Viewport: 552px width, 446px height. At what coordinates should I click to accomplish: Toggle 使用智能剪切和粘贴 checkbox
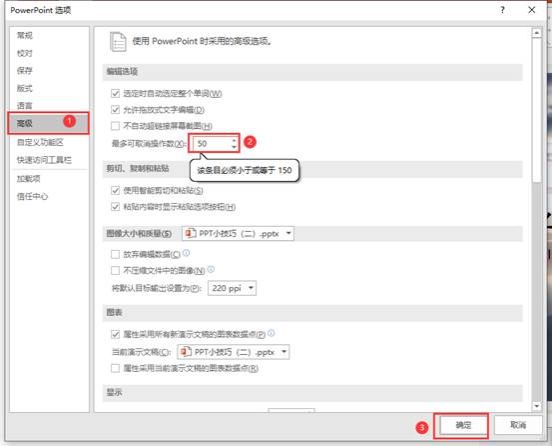115,190
